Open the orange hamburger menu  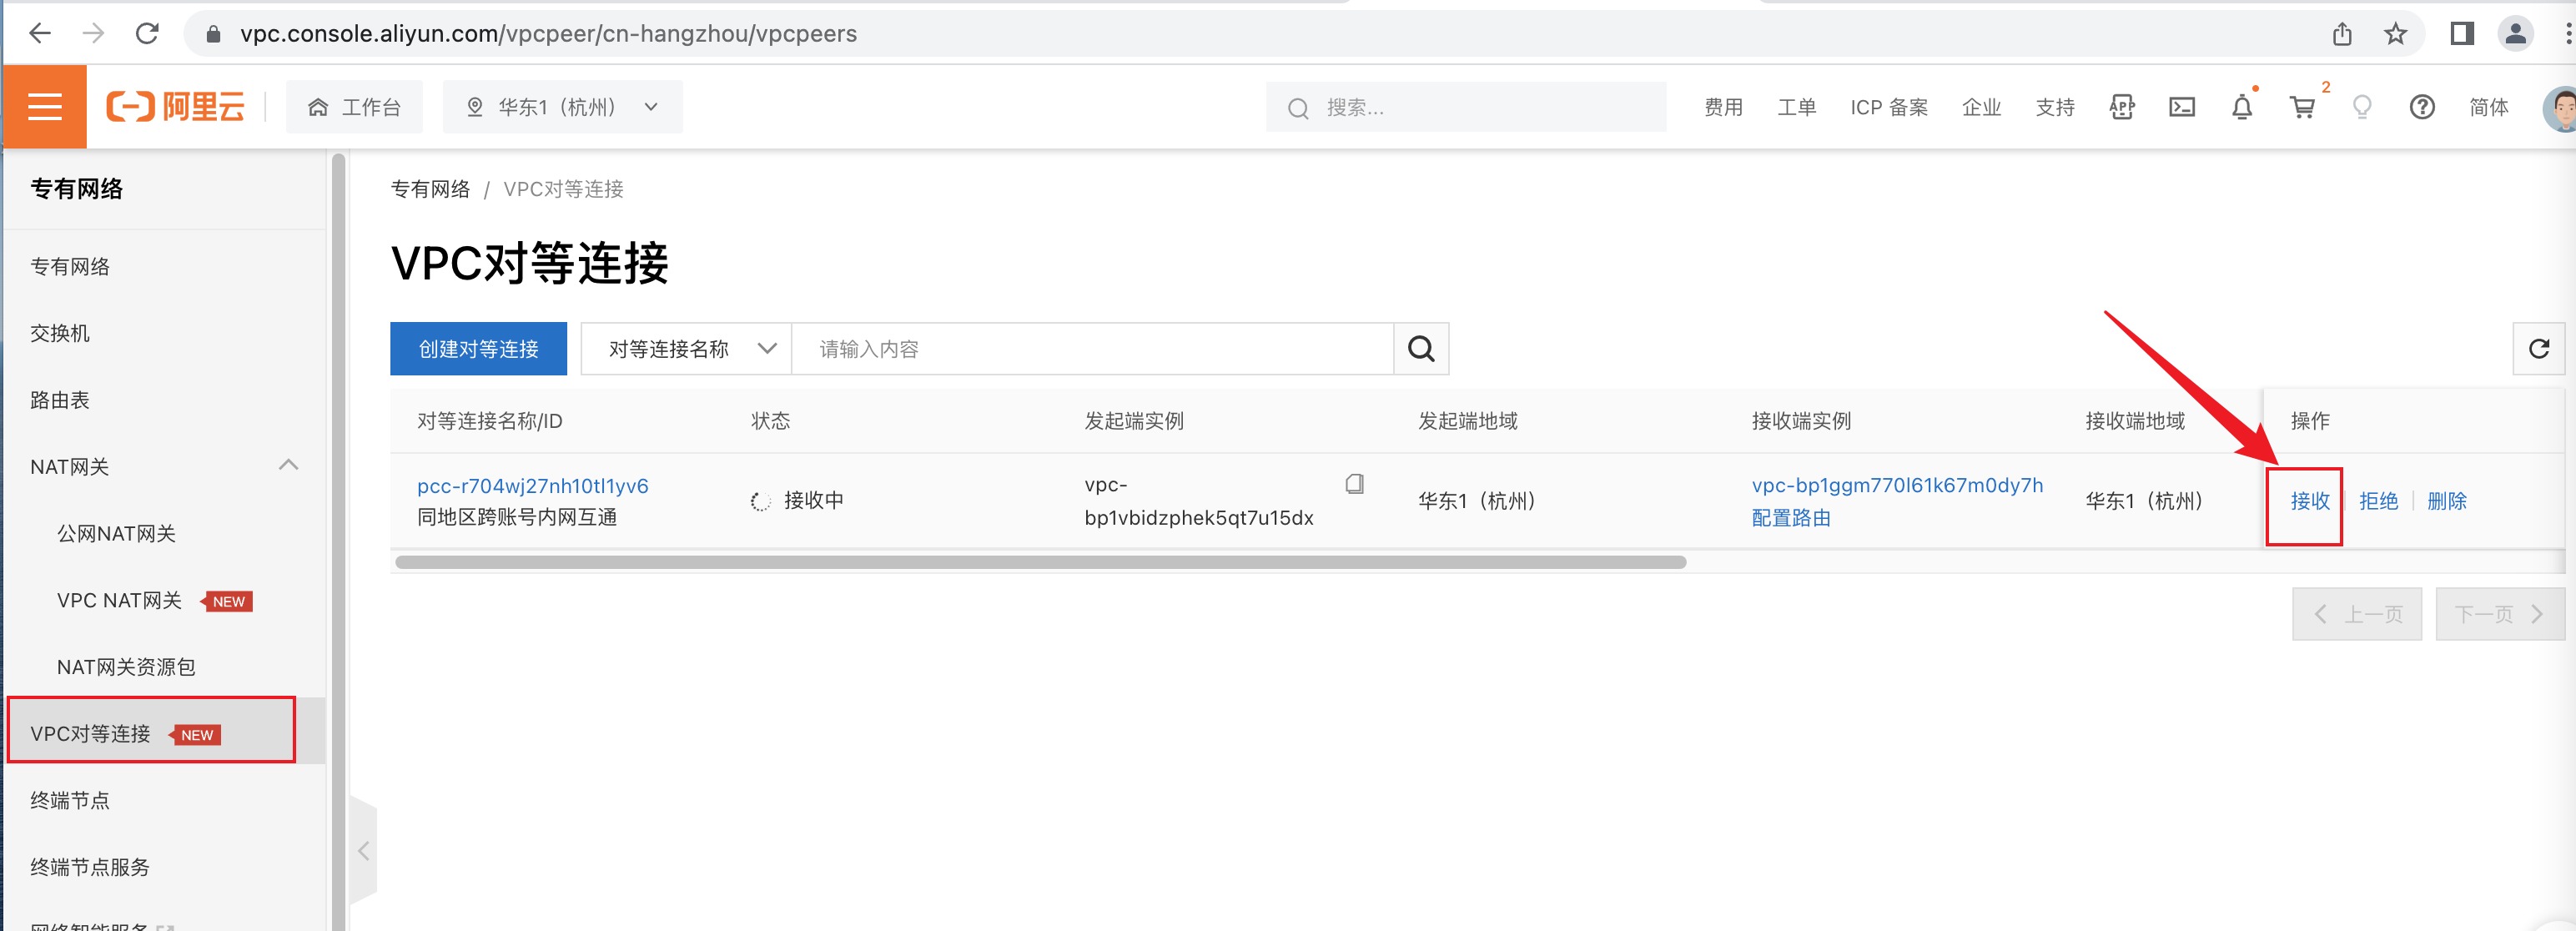(44, 106)
